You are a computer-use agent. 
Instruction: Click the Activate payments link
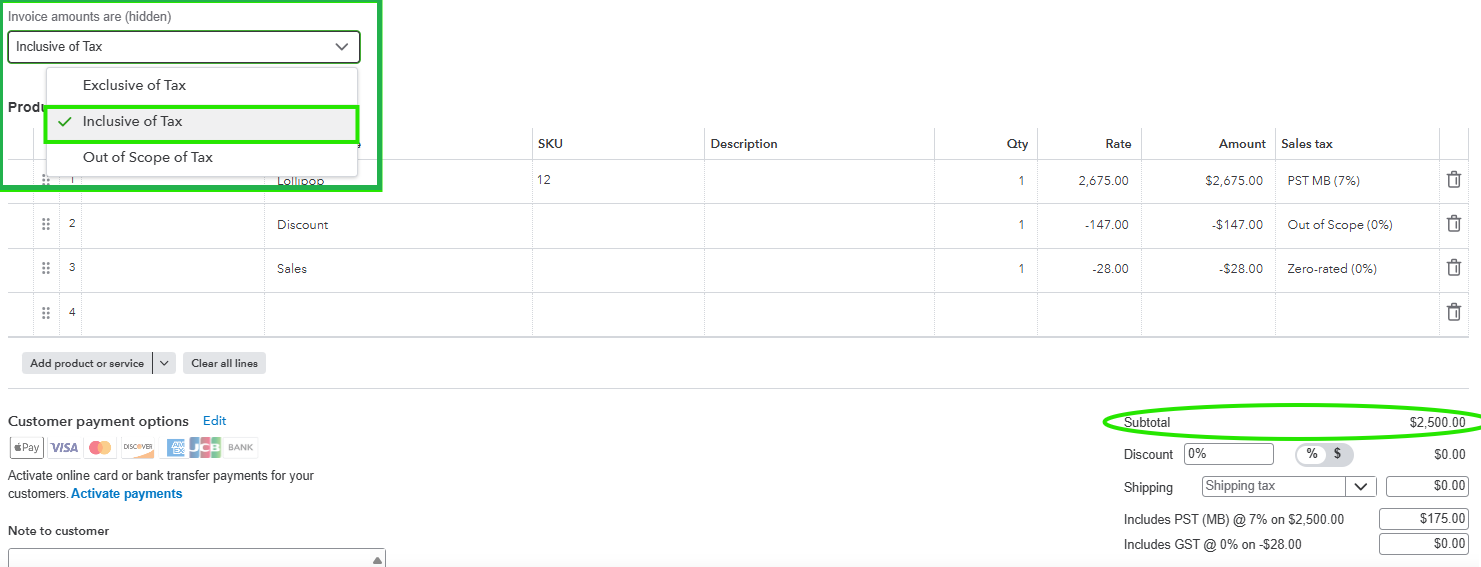126,493
